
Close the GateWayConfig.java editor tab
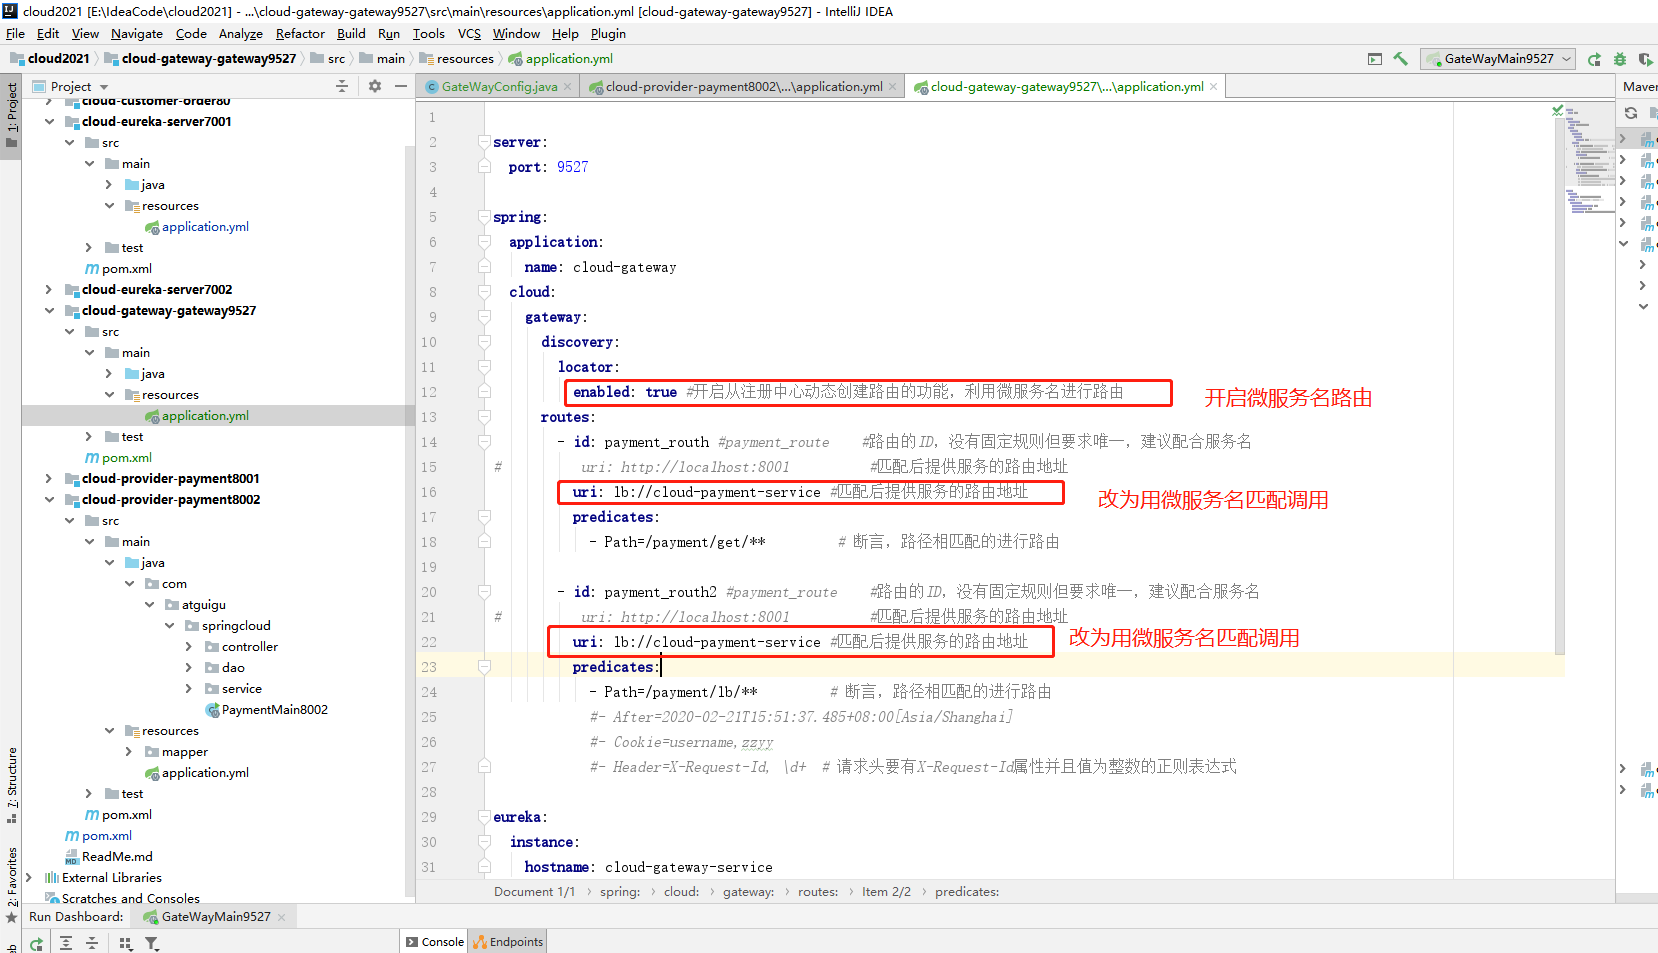coord(568,87)
